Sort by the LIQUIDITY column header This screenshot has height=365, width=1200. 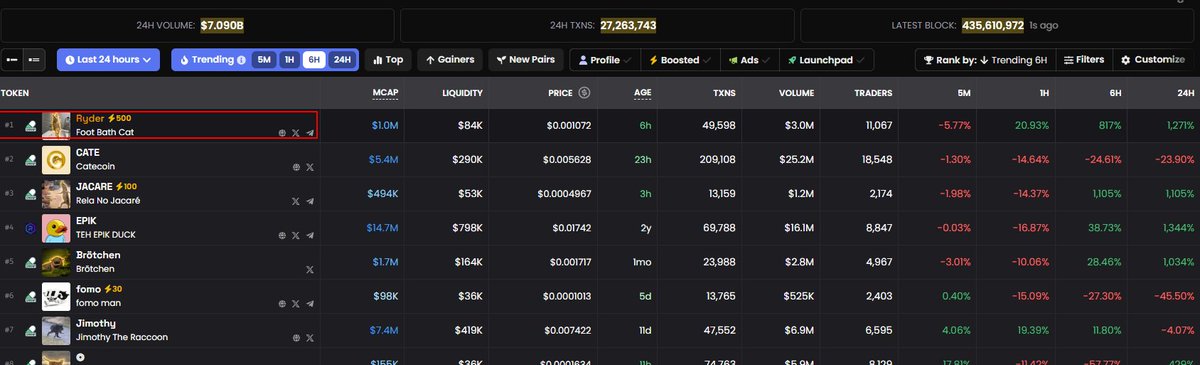point(462,92)
